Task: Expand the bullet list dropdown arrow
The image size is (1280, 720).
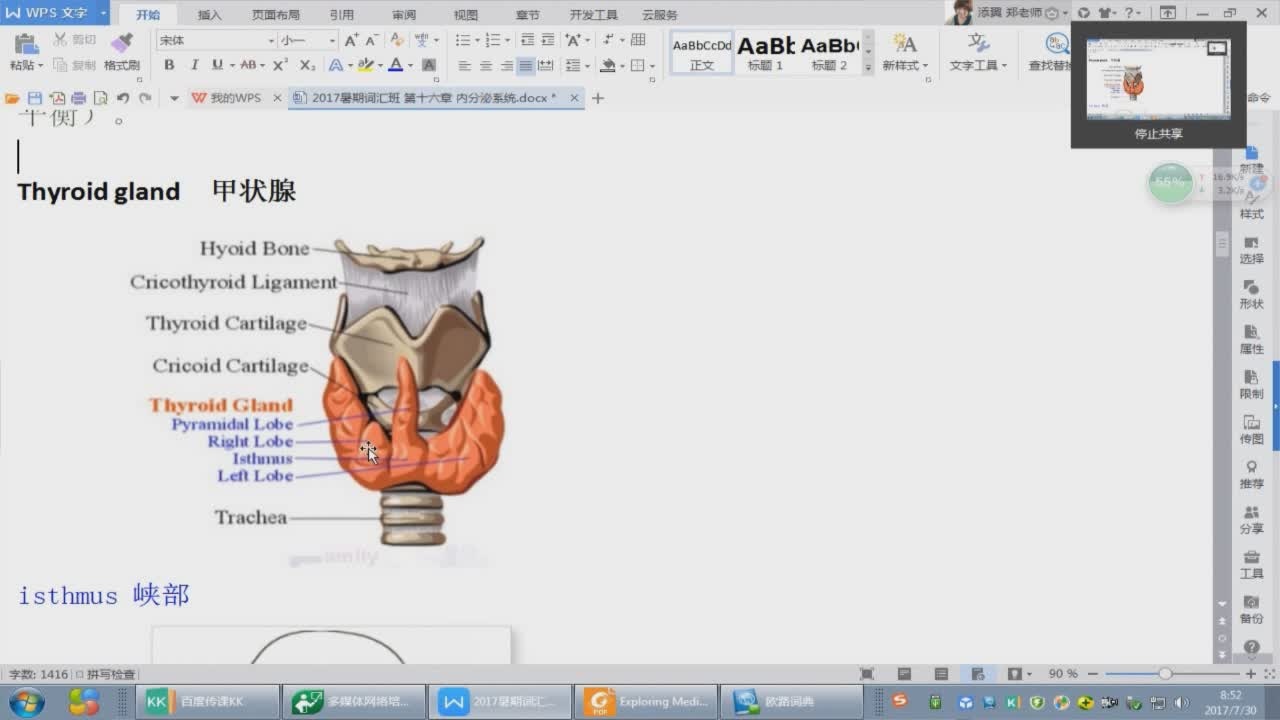Action: tap(478, 41)
